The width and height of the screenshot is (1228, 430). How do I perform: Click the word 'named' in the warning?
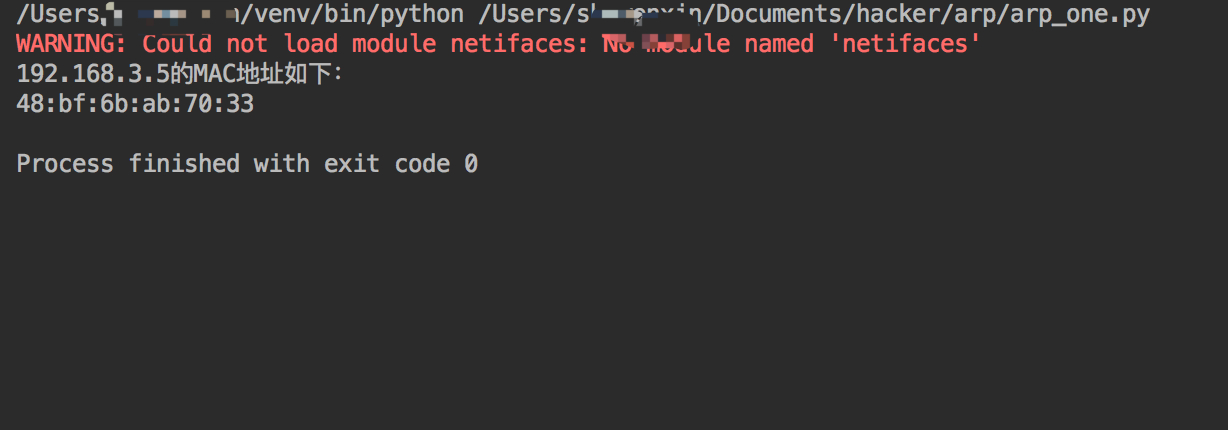click(x=778, y=44)
